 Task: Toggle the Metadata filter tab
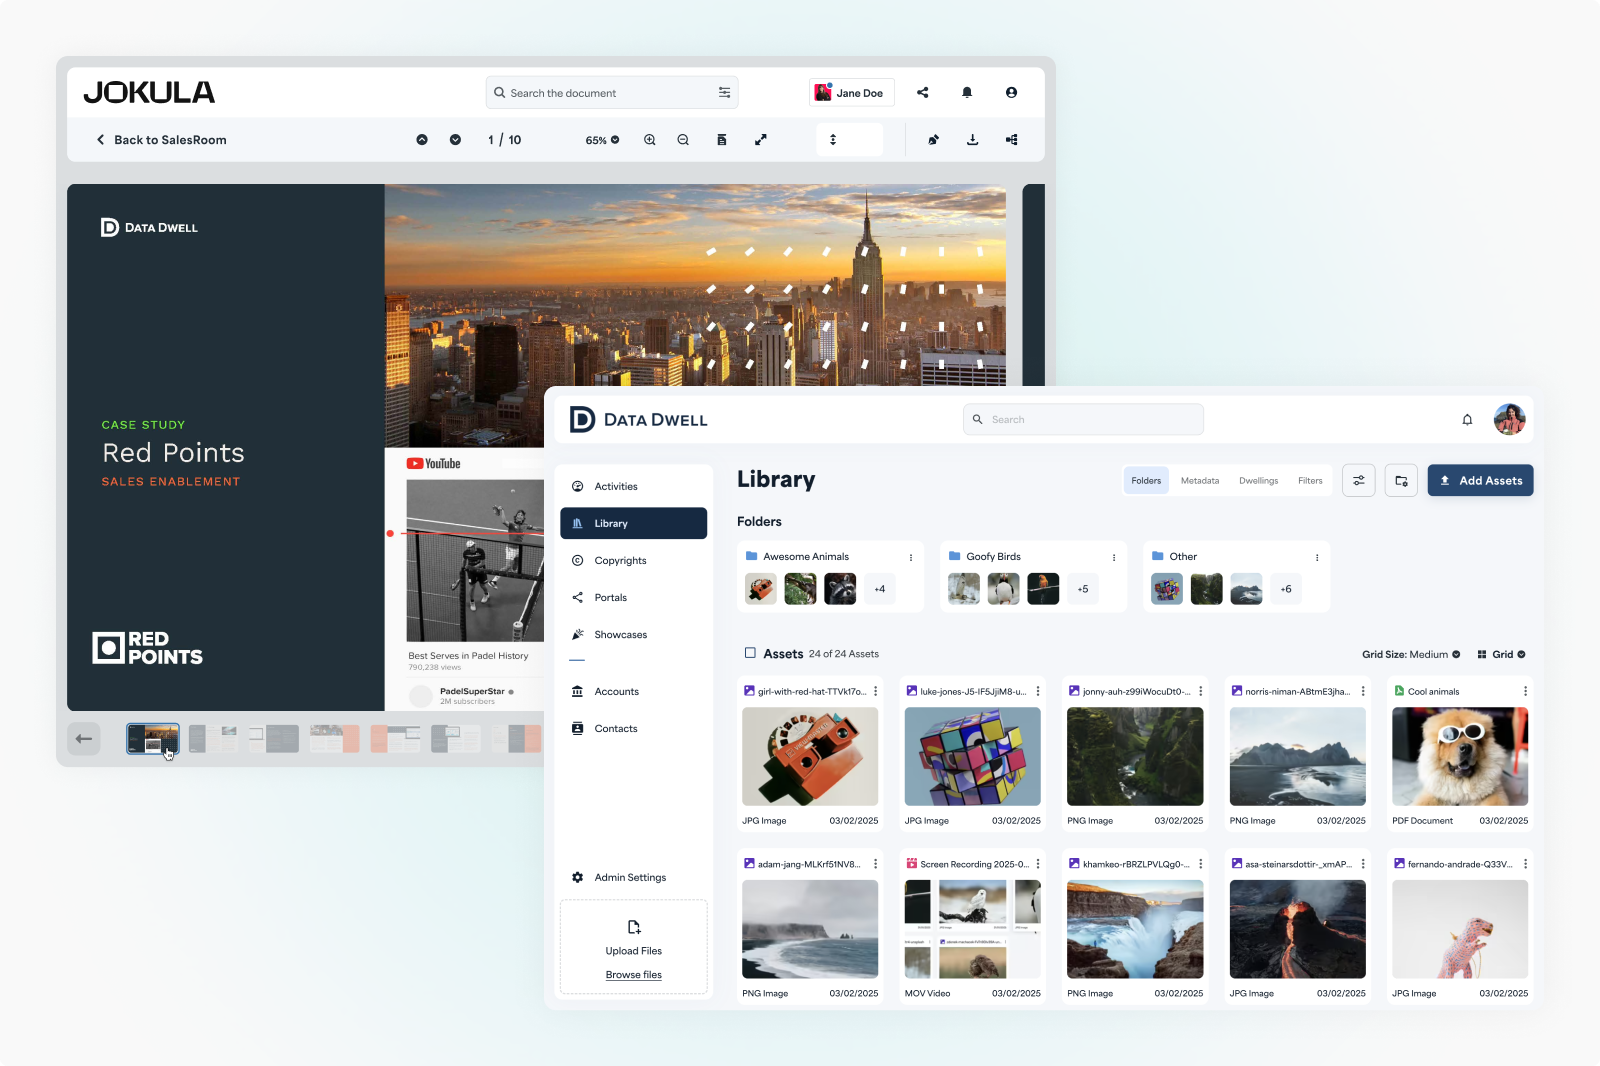(x=1200, y=481)
